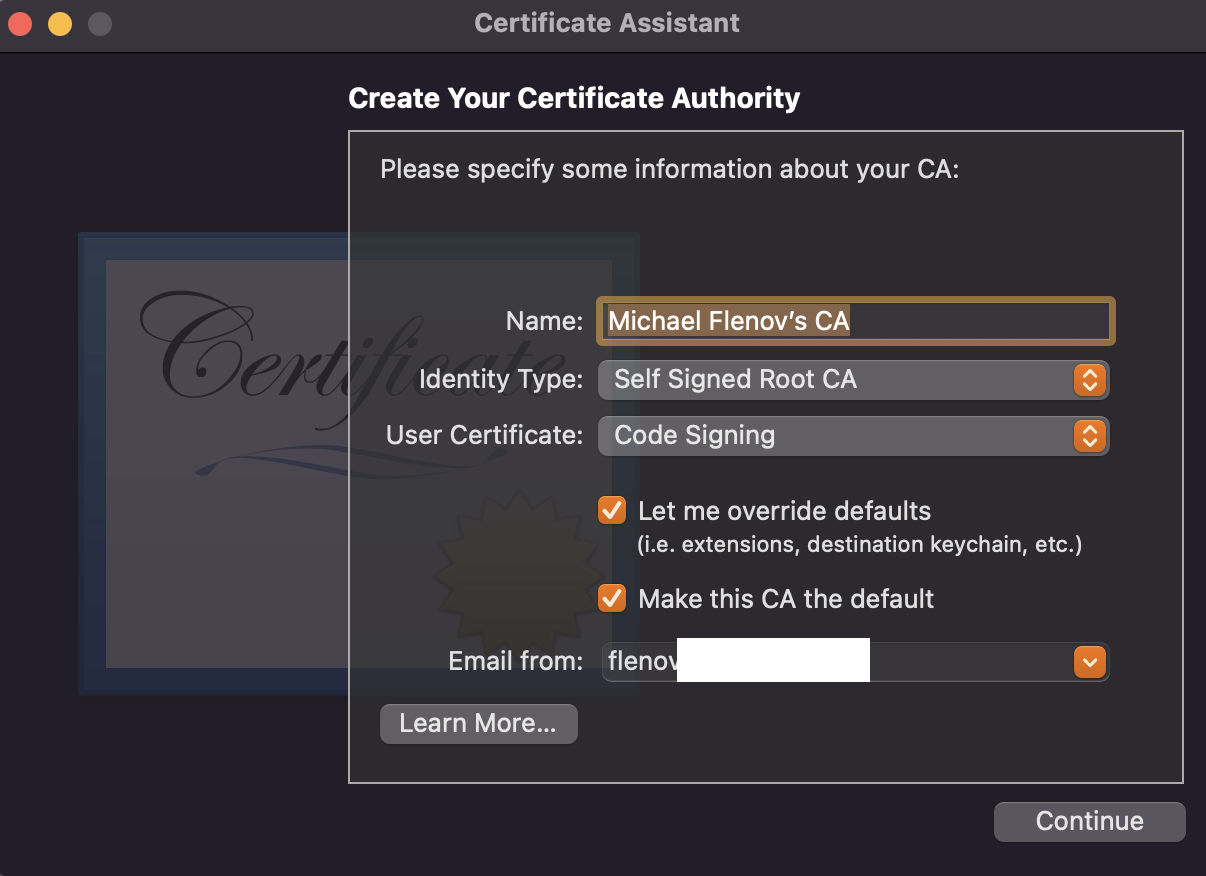Click the Email from text field
The image size is (1206, 876).
837,661
